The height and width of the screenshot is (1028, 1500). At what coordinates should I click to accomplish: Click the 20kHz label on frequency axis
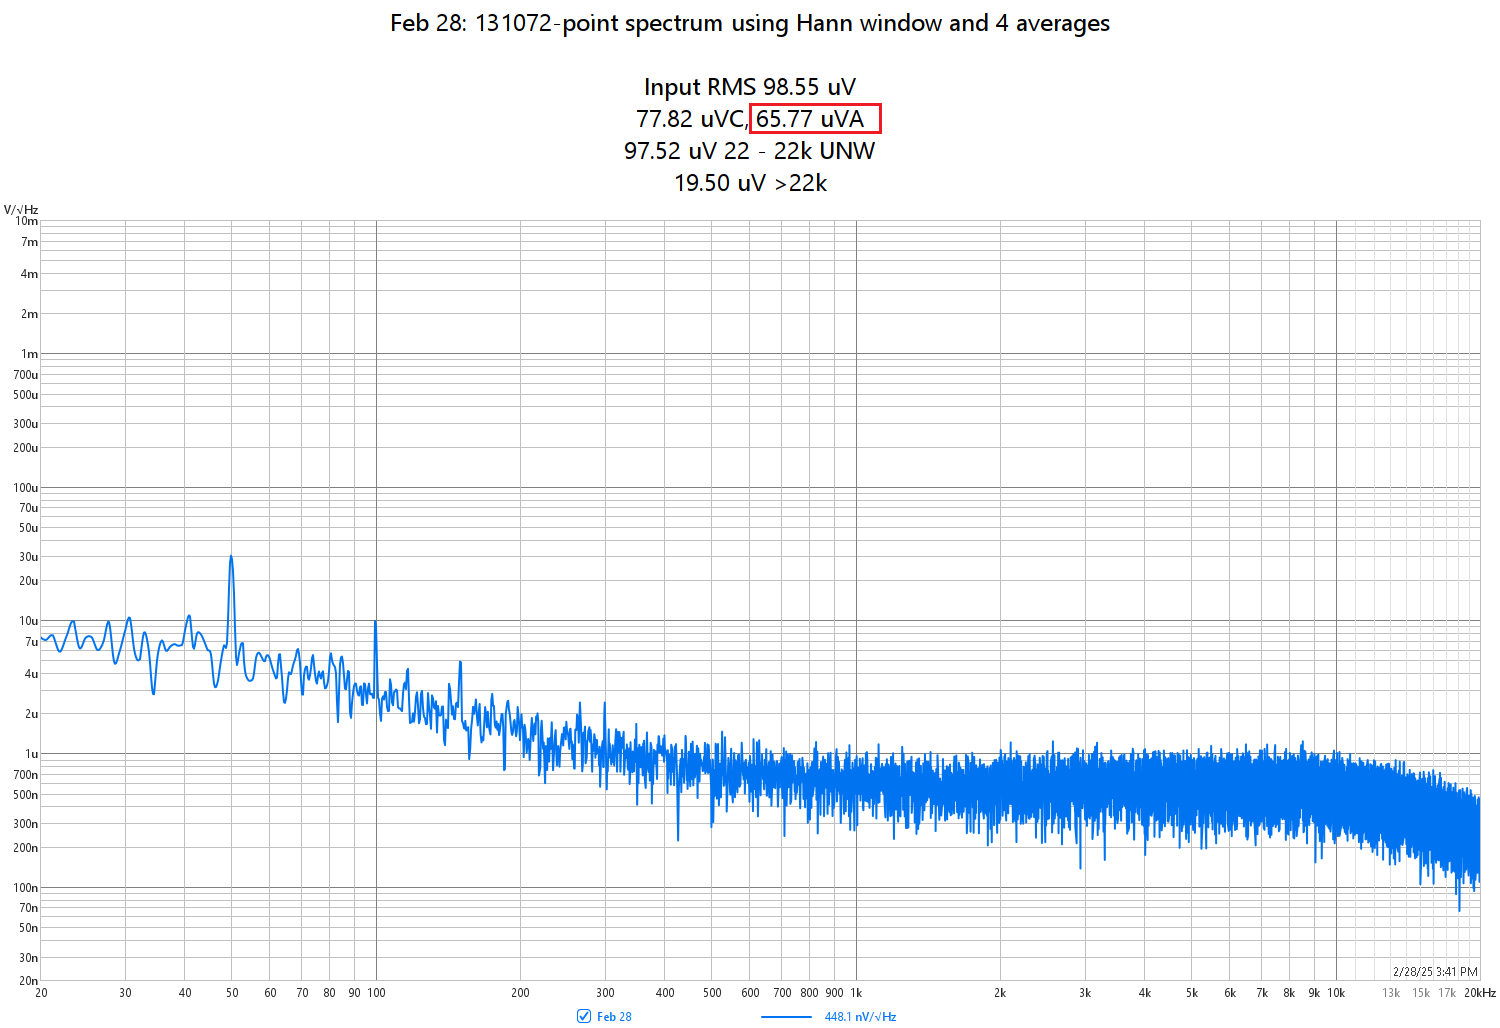point(1480,993)
